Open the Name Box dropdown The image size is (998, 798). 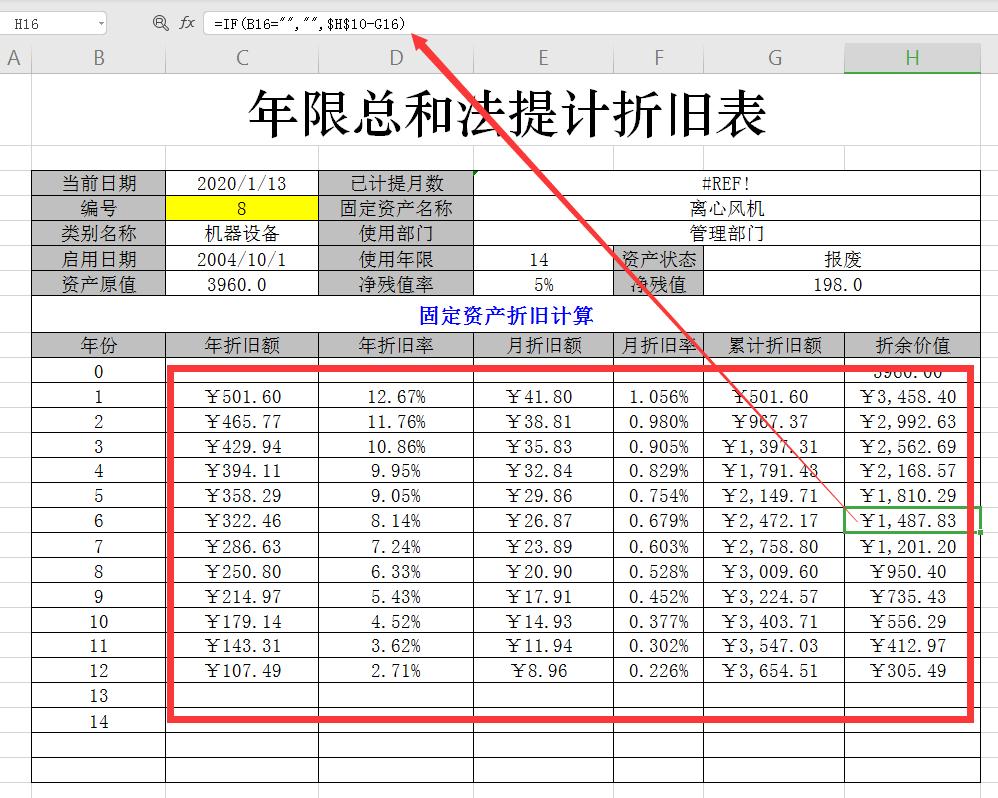point(100,22)
